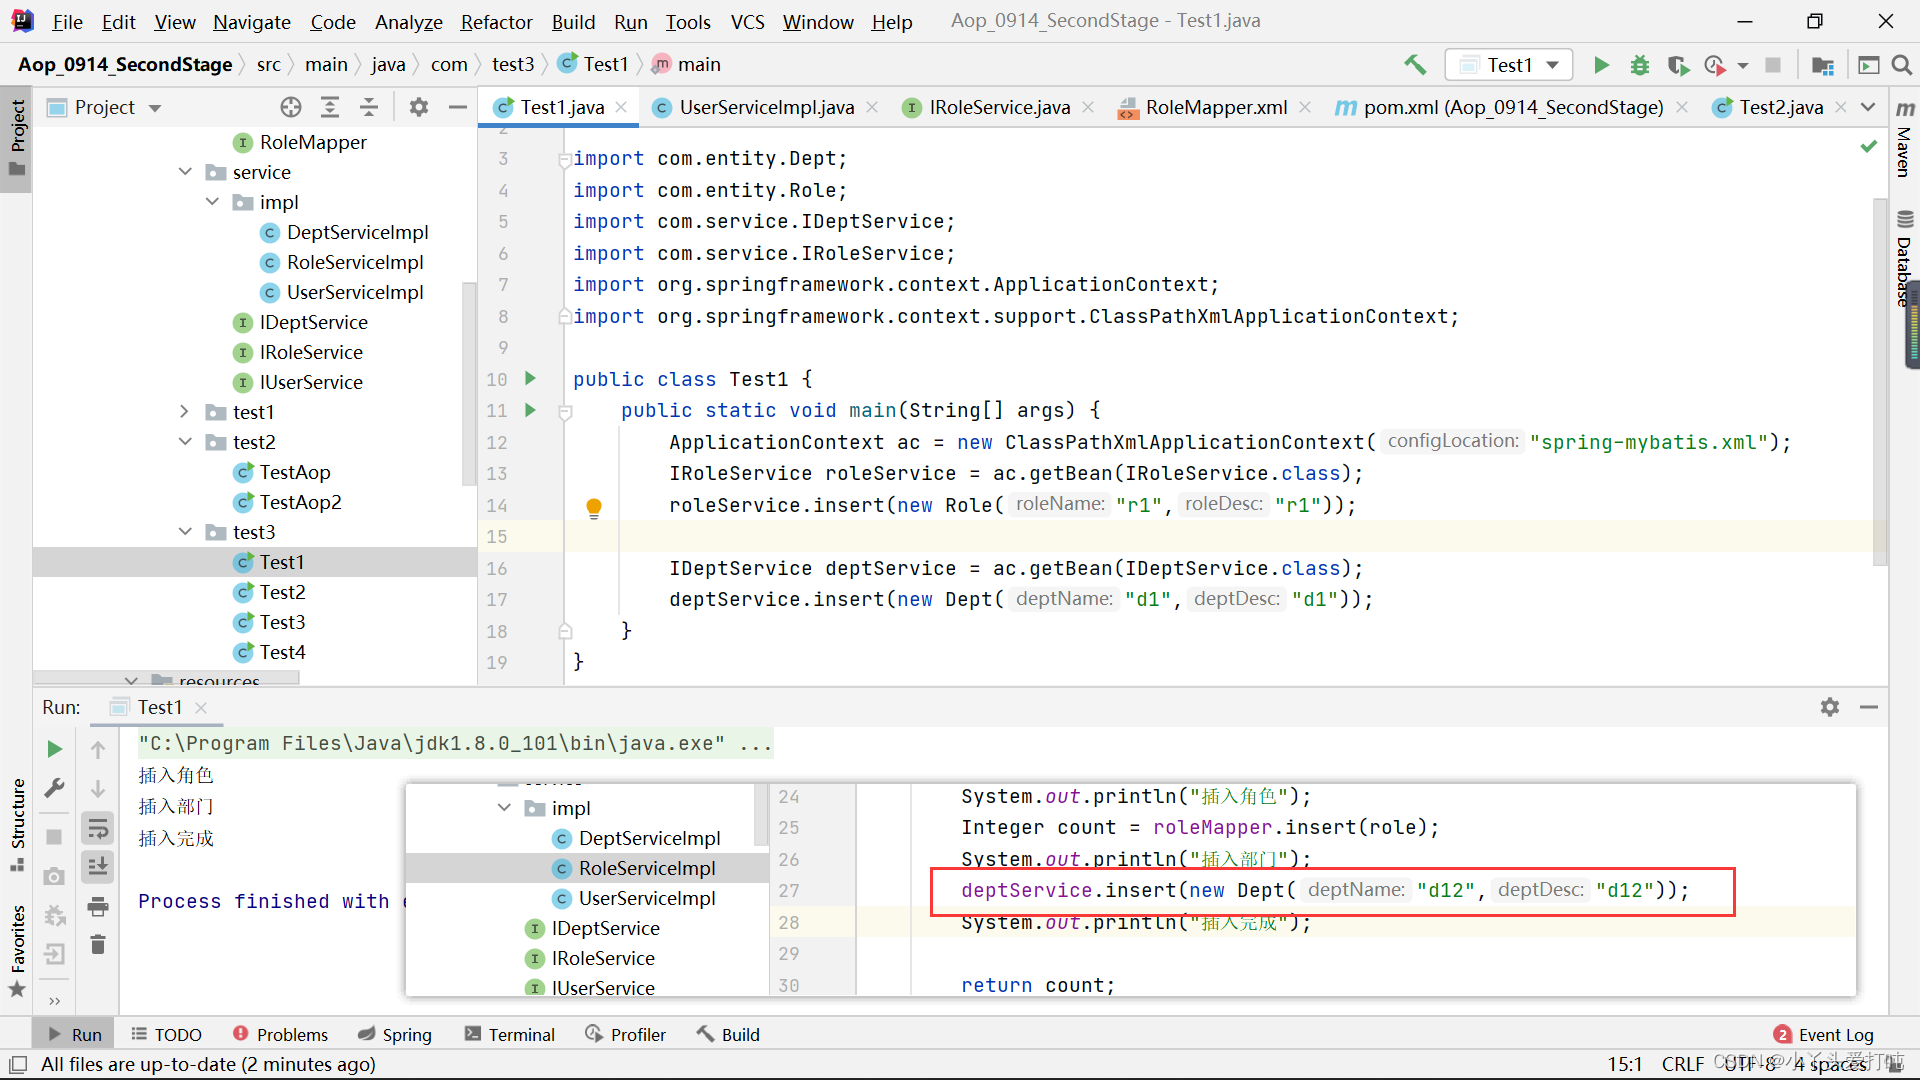The width and height of the screenshot is (1920, 1080).
Task: Click Run gutter arrow beside main method
Action: coord(531,410)
